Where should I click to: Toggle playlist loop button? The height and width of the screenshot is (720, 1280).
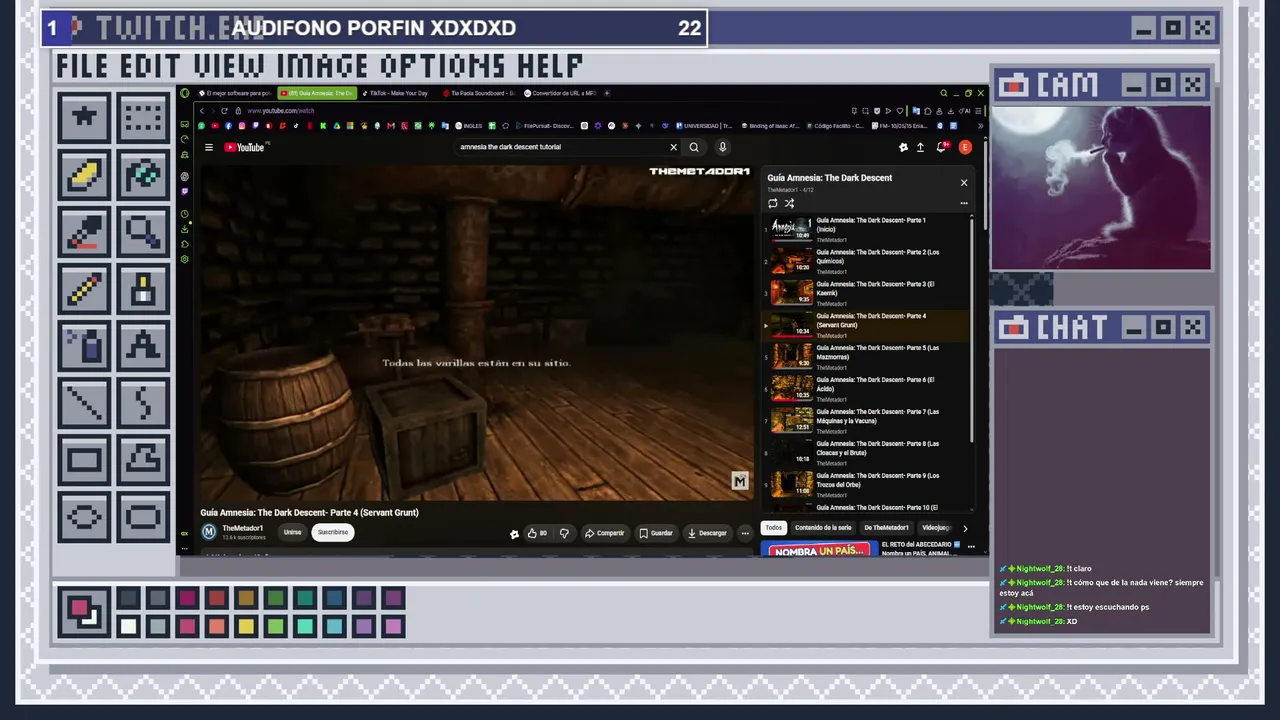(773, 203)
